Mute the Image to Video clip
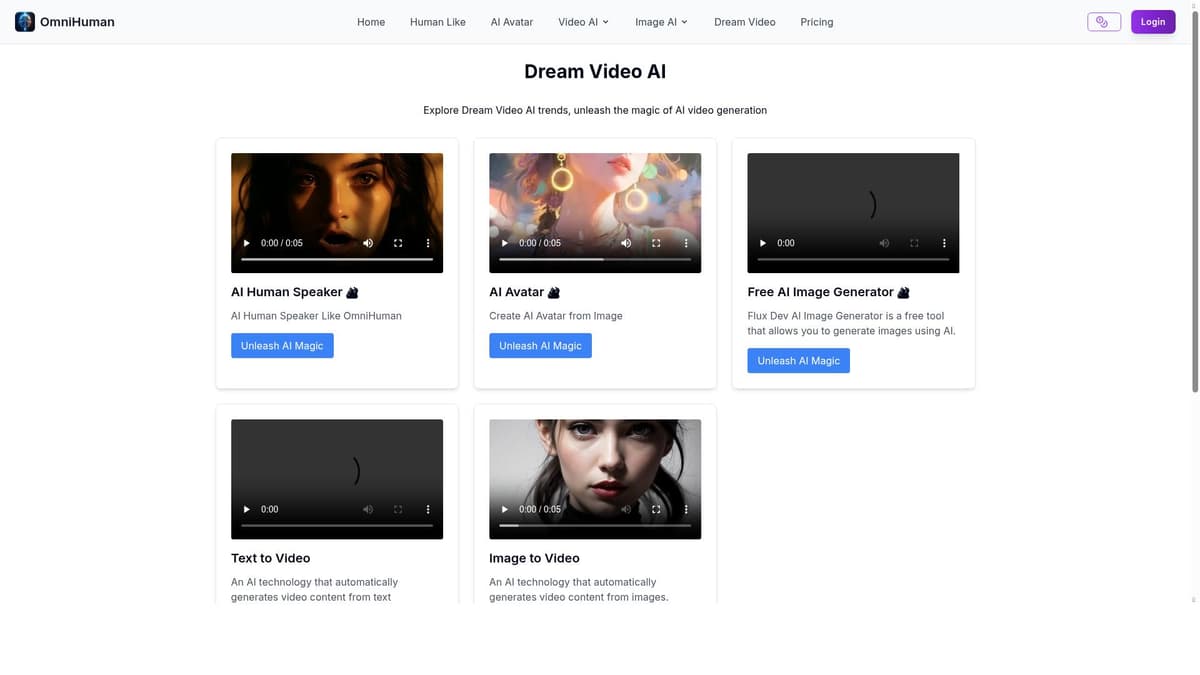This screenshot has height=675, width=1200. [x=626, y=509]
